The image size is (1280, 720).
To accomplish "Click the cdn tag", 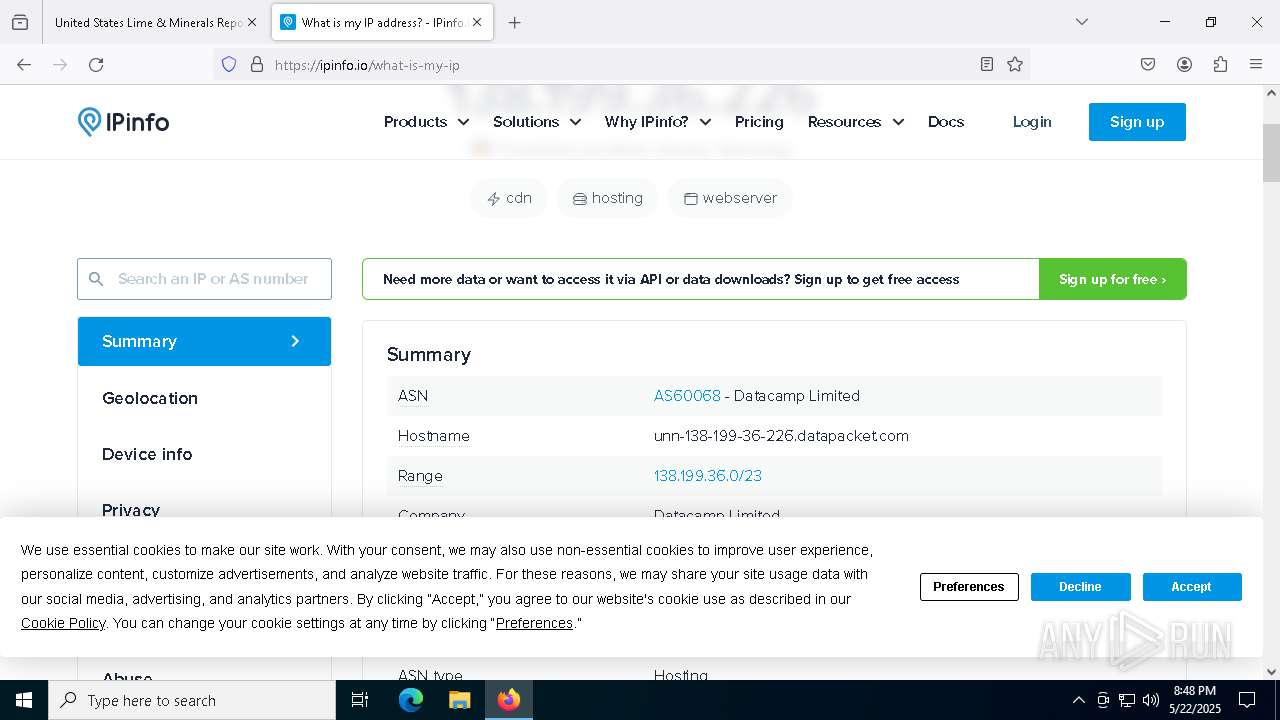I will coord(509,198).
